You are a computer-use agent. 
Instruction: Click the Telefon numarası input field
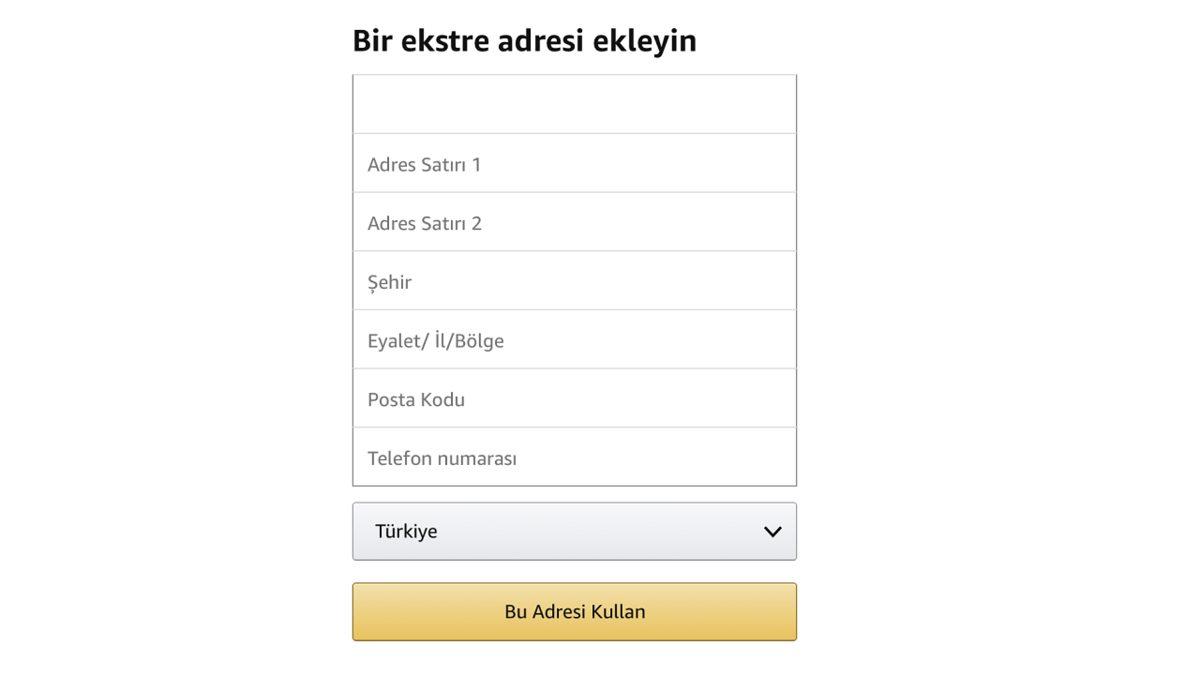[x=574, y=457]
